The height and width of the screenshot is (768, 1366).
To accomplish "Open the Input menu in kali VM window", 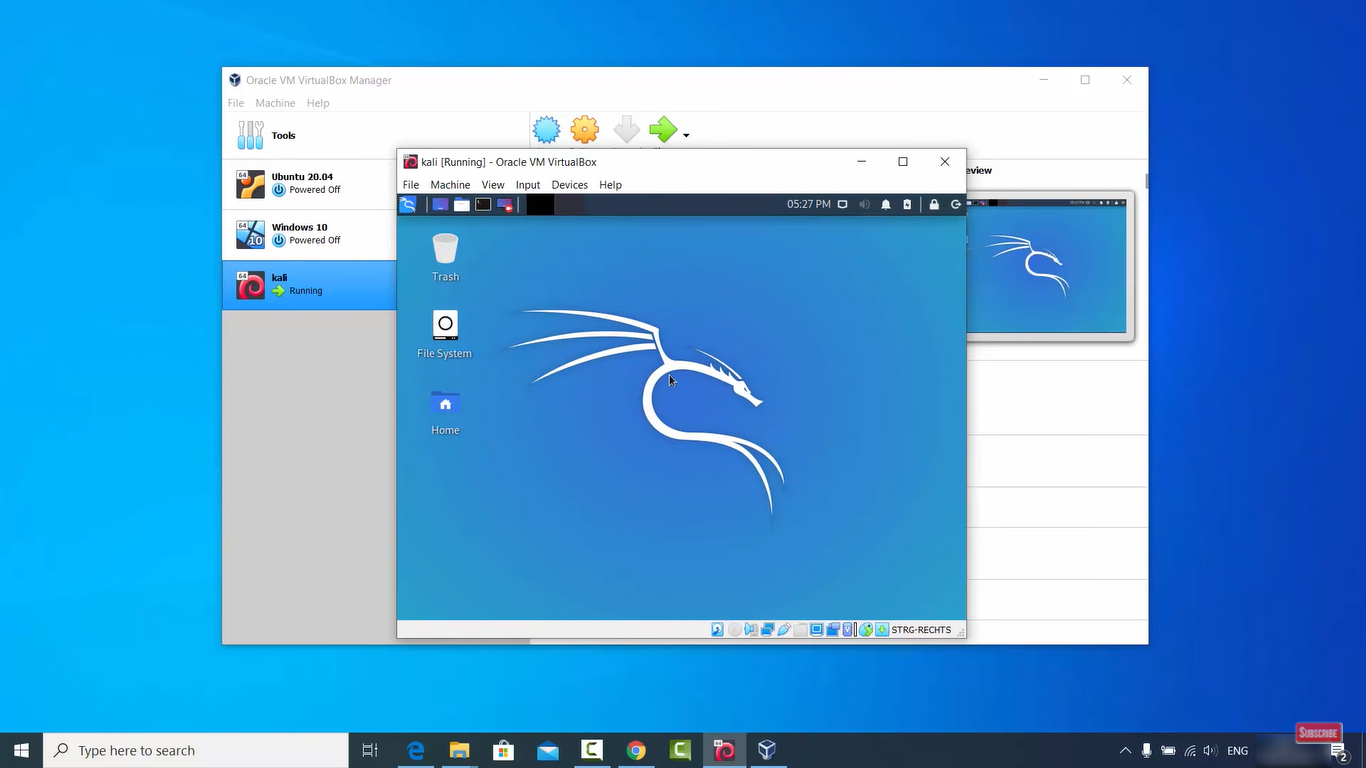I will click(x=528, y=185).
